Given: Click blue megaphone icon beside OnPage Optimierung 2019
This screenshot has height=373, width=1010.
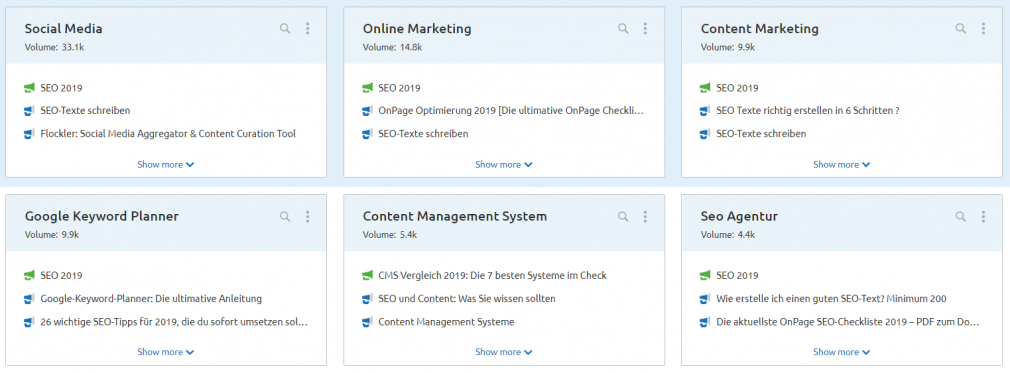Looking at the screenshot, I should point(367,111).
